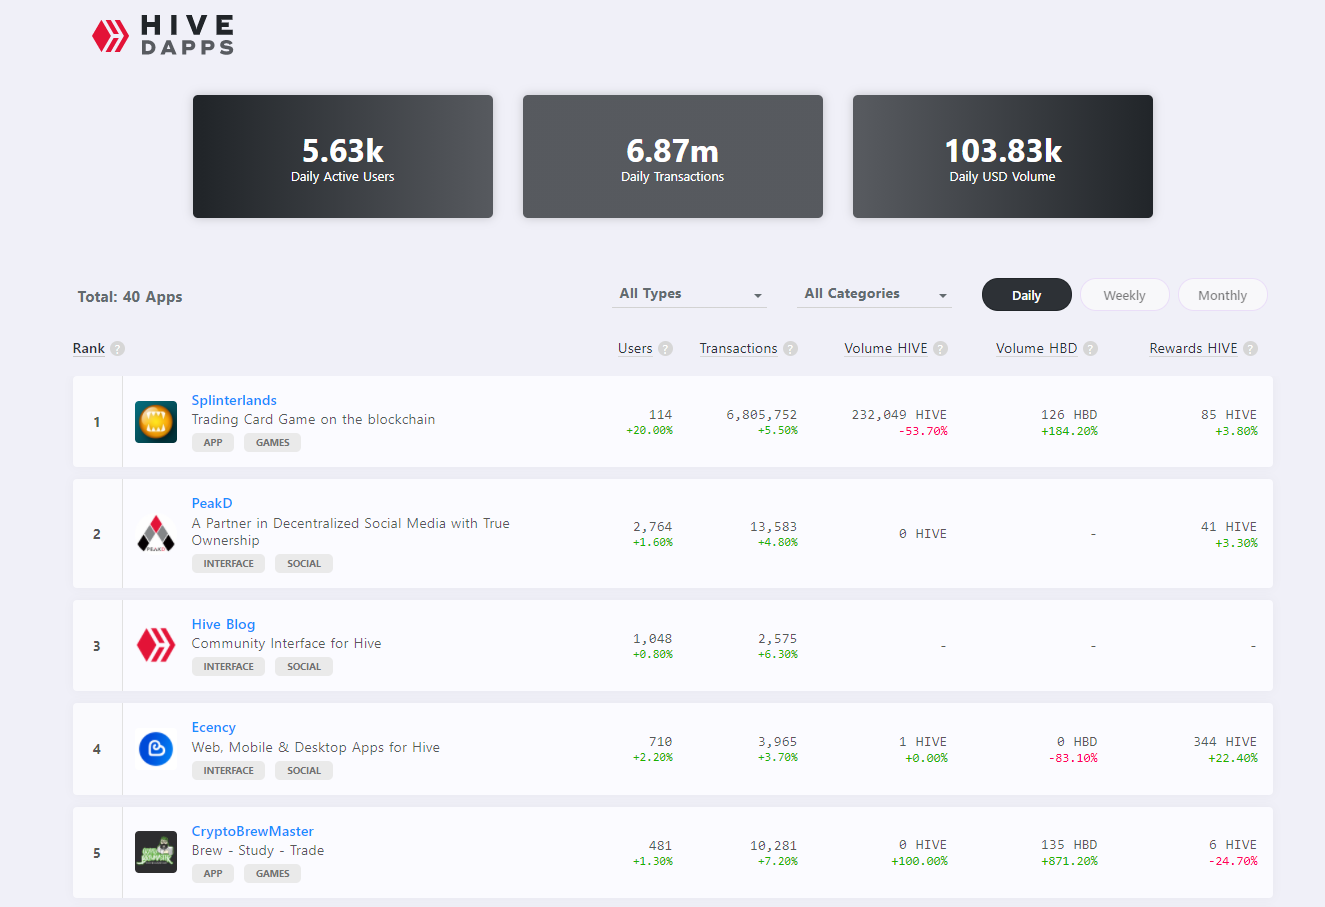Screen dimensions: 1325x907
Task: Click the "Total: 40 Apps" text
Action: pos(130,297)
